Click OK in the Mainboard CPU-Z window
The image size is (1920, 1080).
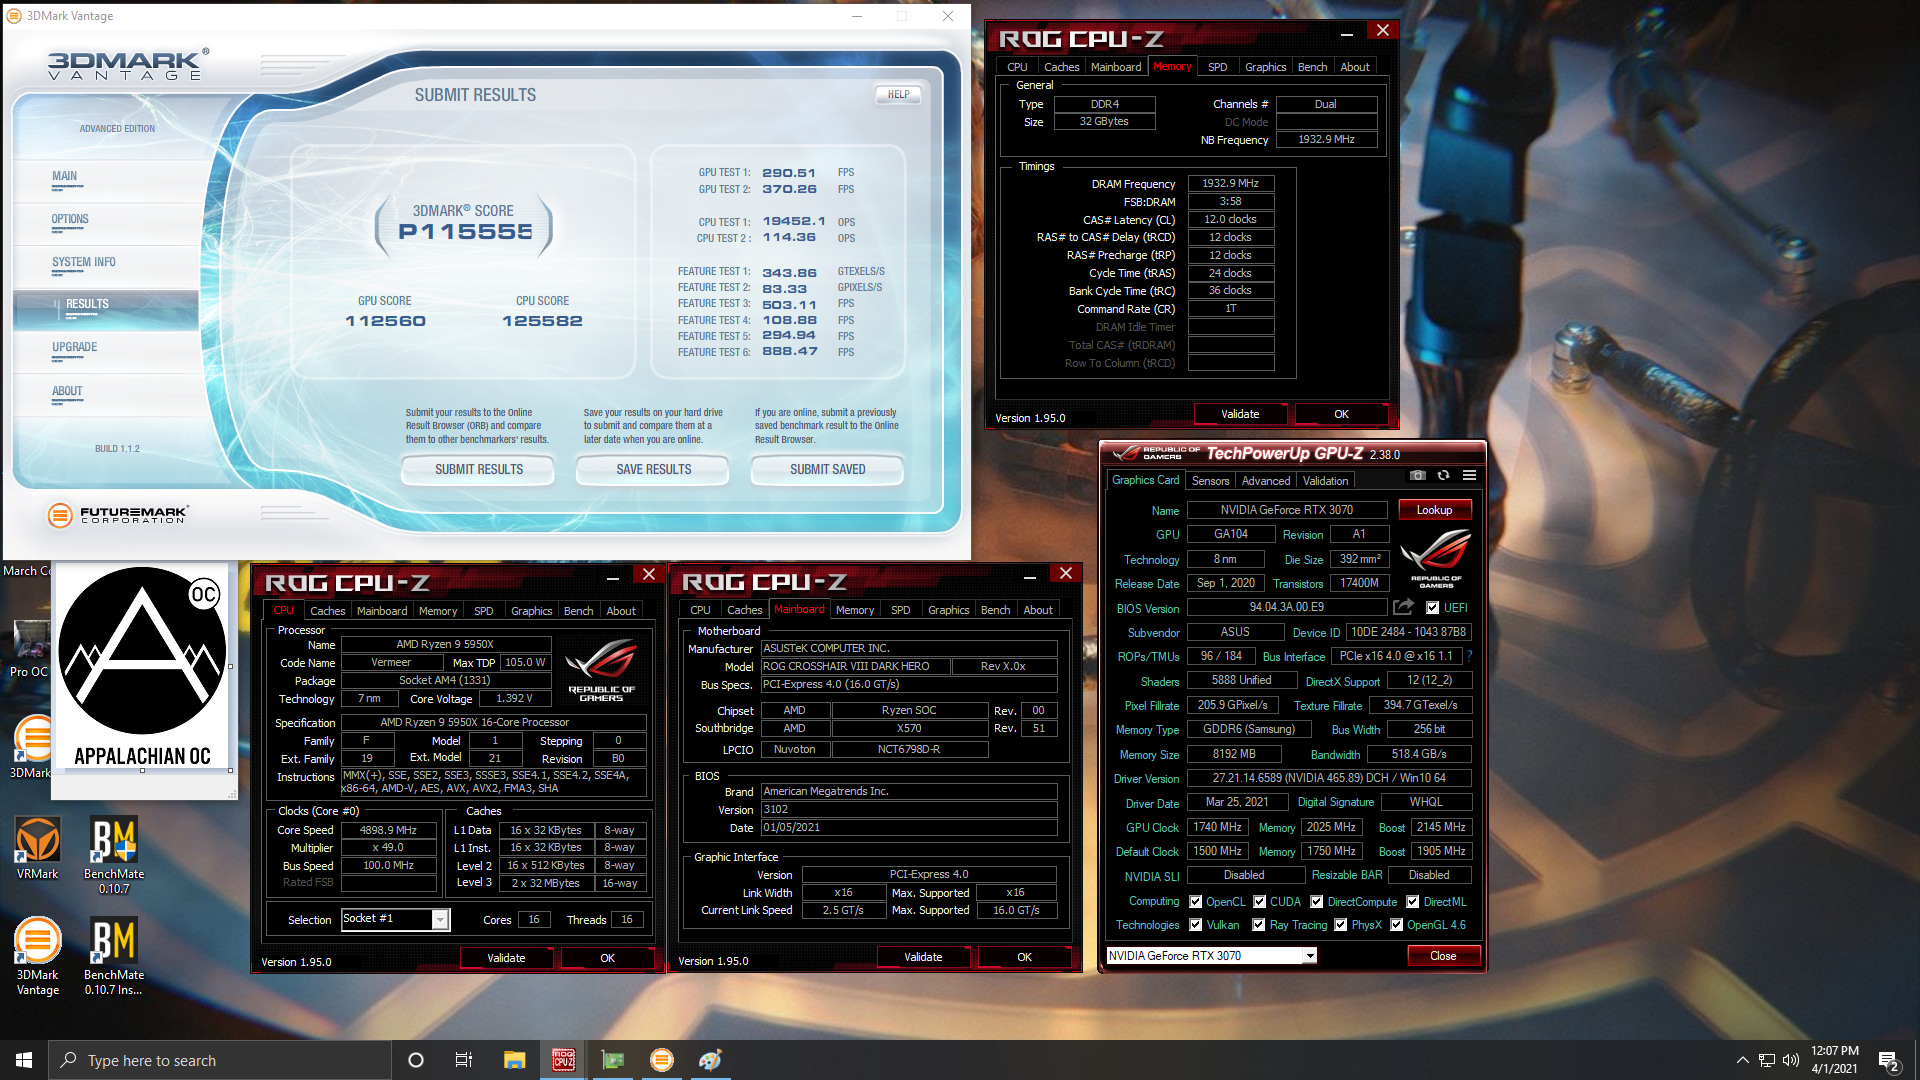1024,957
